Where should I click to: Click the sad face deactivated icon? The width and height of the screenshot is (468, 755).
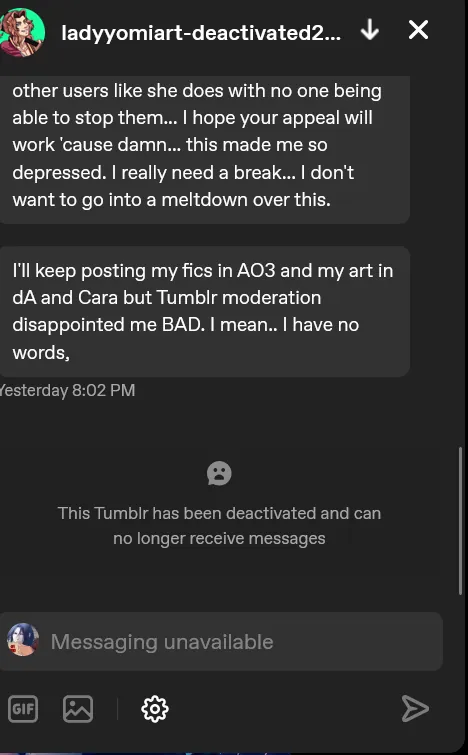[x=219, y=473]
